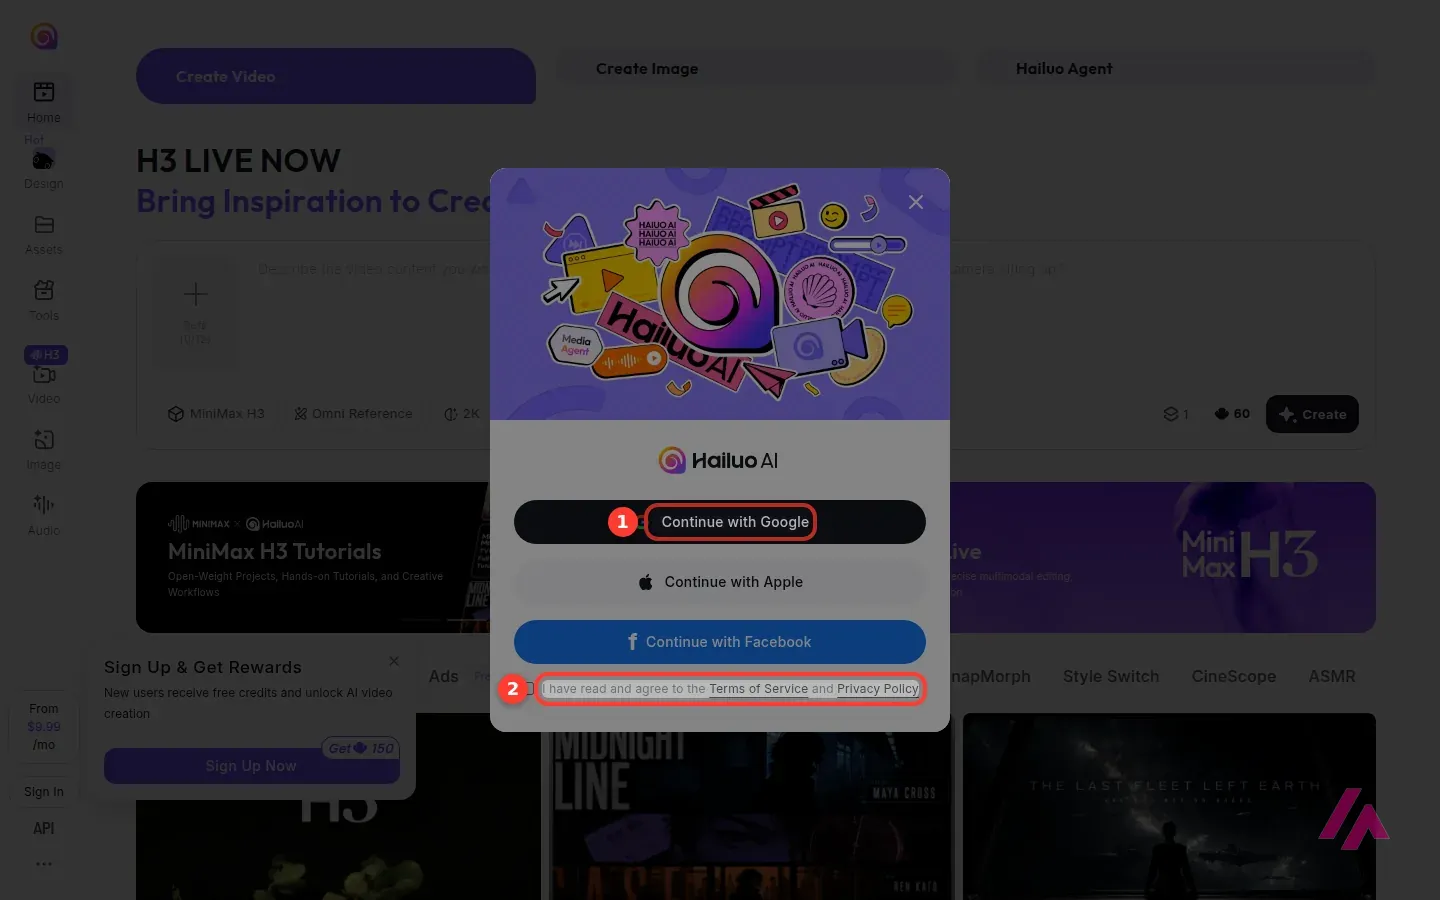Screen dimensions: 1440x900
Task: Open Tools in the sidebar
Action: [x=44, y=300]
